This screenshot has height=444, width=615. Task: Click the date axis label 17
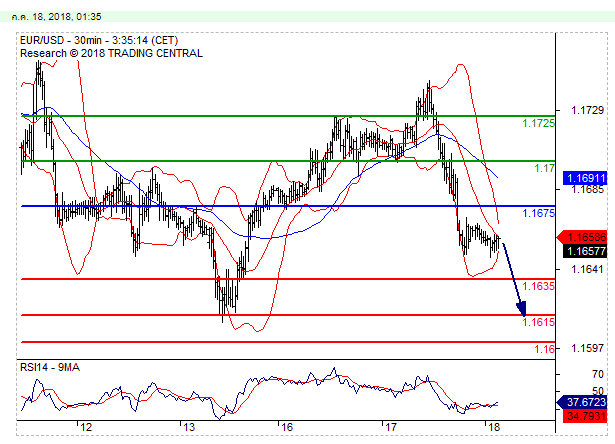pos(391,428)
